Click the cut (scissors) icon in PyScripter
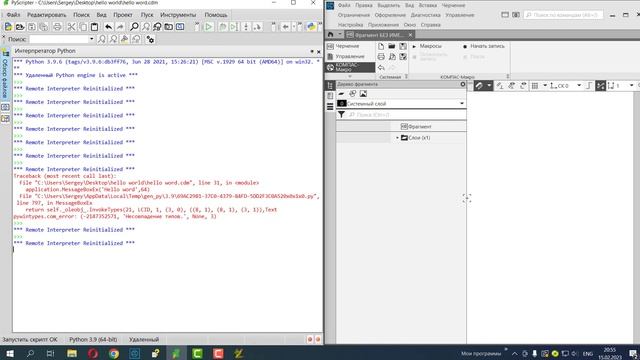The height and width of the screenshot is (360, 640). click(x=71, y=27)
